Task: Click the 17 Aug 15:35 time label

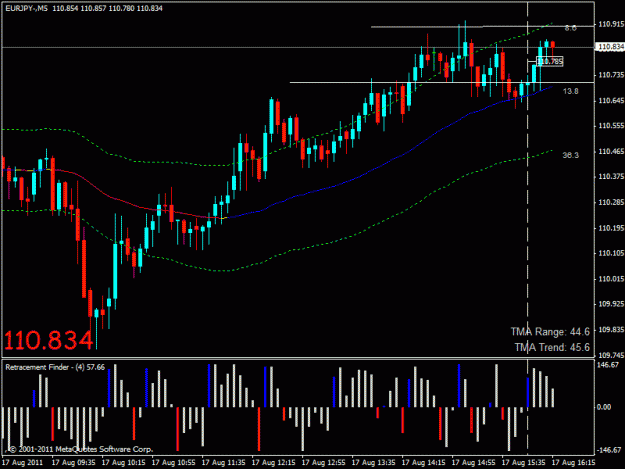Action: pyautogui.click(x=523, y=462)
